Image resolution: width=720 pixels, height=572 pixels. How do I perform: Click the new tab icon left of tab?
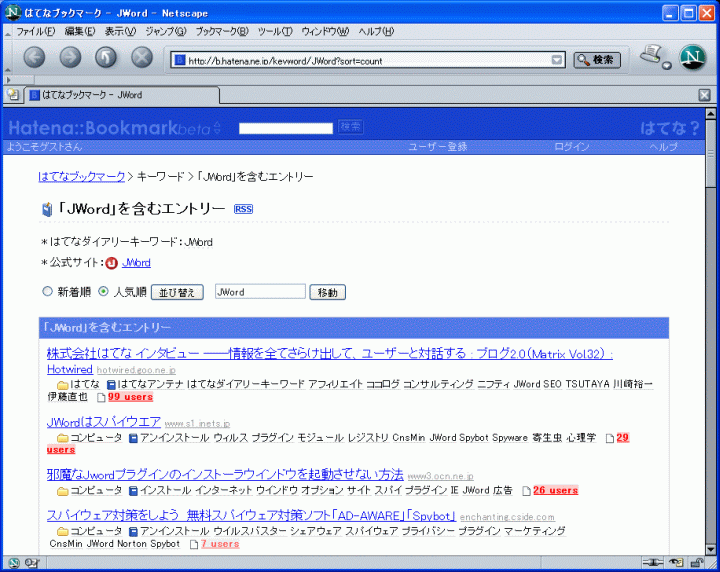[x=13, y=95]
